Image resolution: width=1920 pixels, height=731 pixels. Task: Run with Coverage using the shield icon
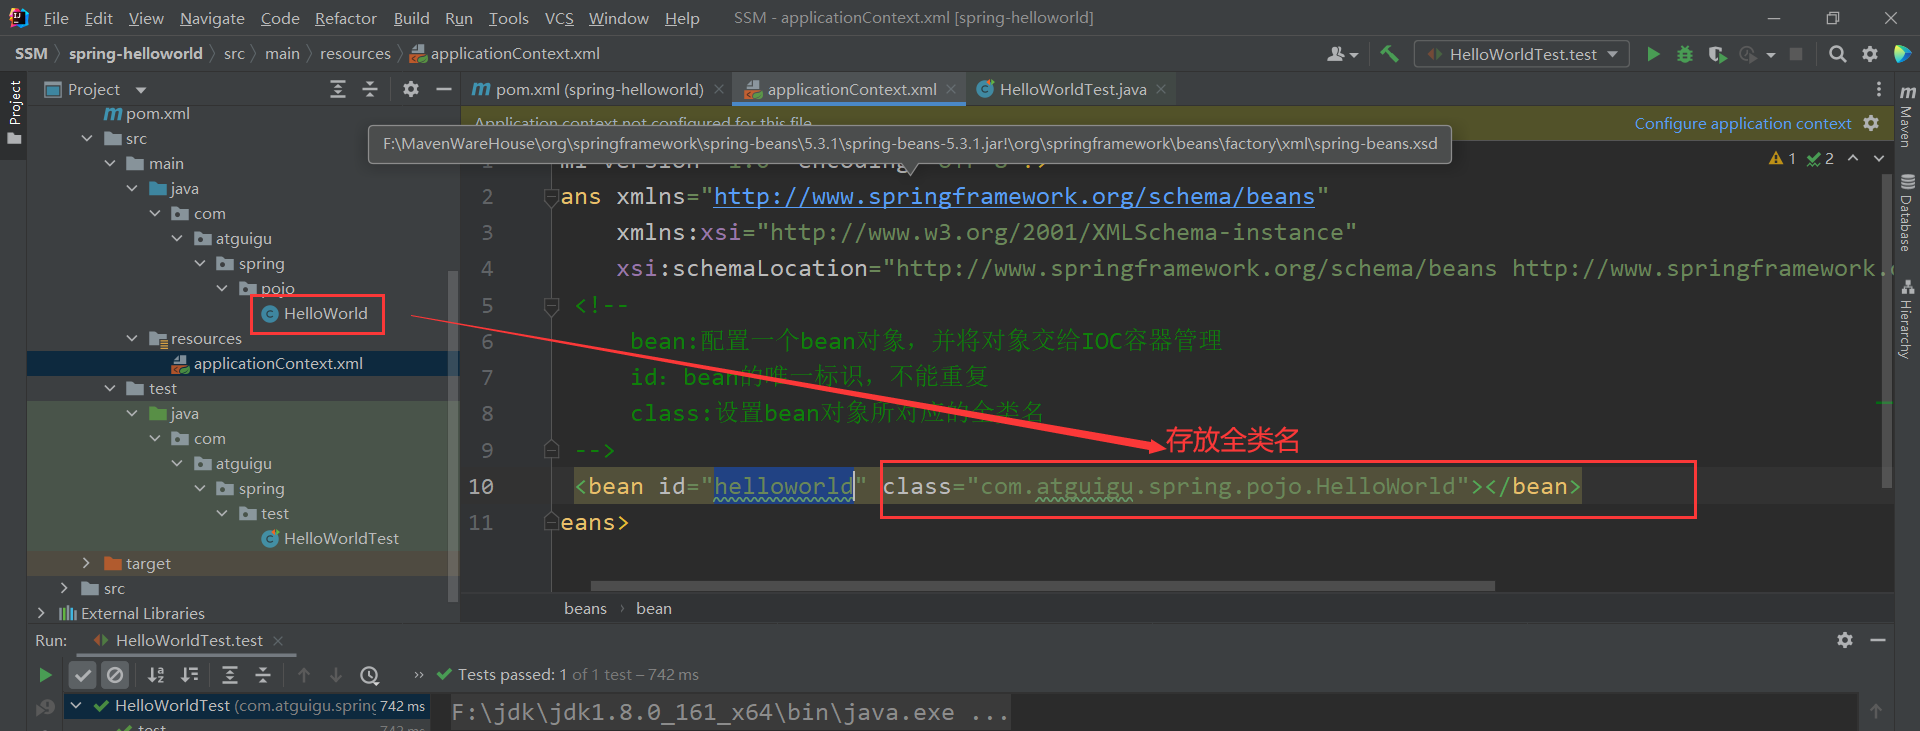click(x=1717, y=54)
